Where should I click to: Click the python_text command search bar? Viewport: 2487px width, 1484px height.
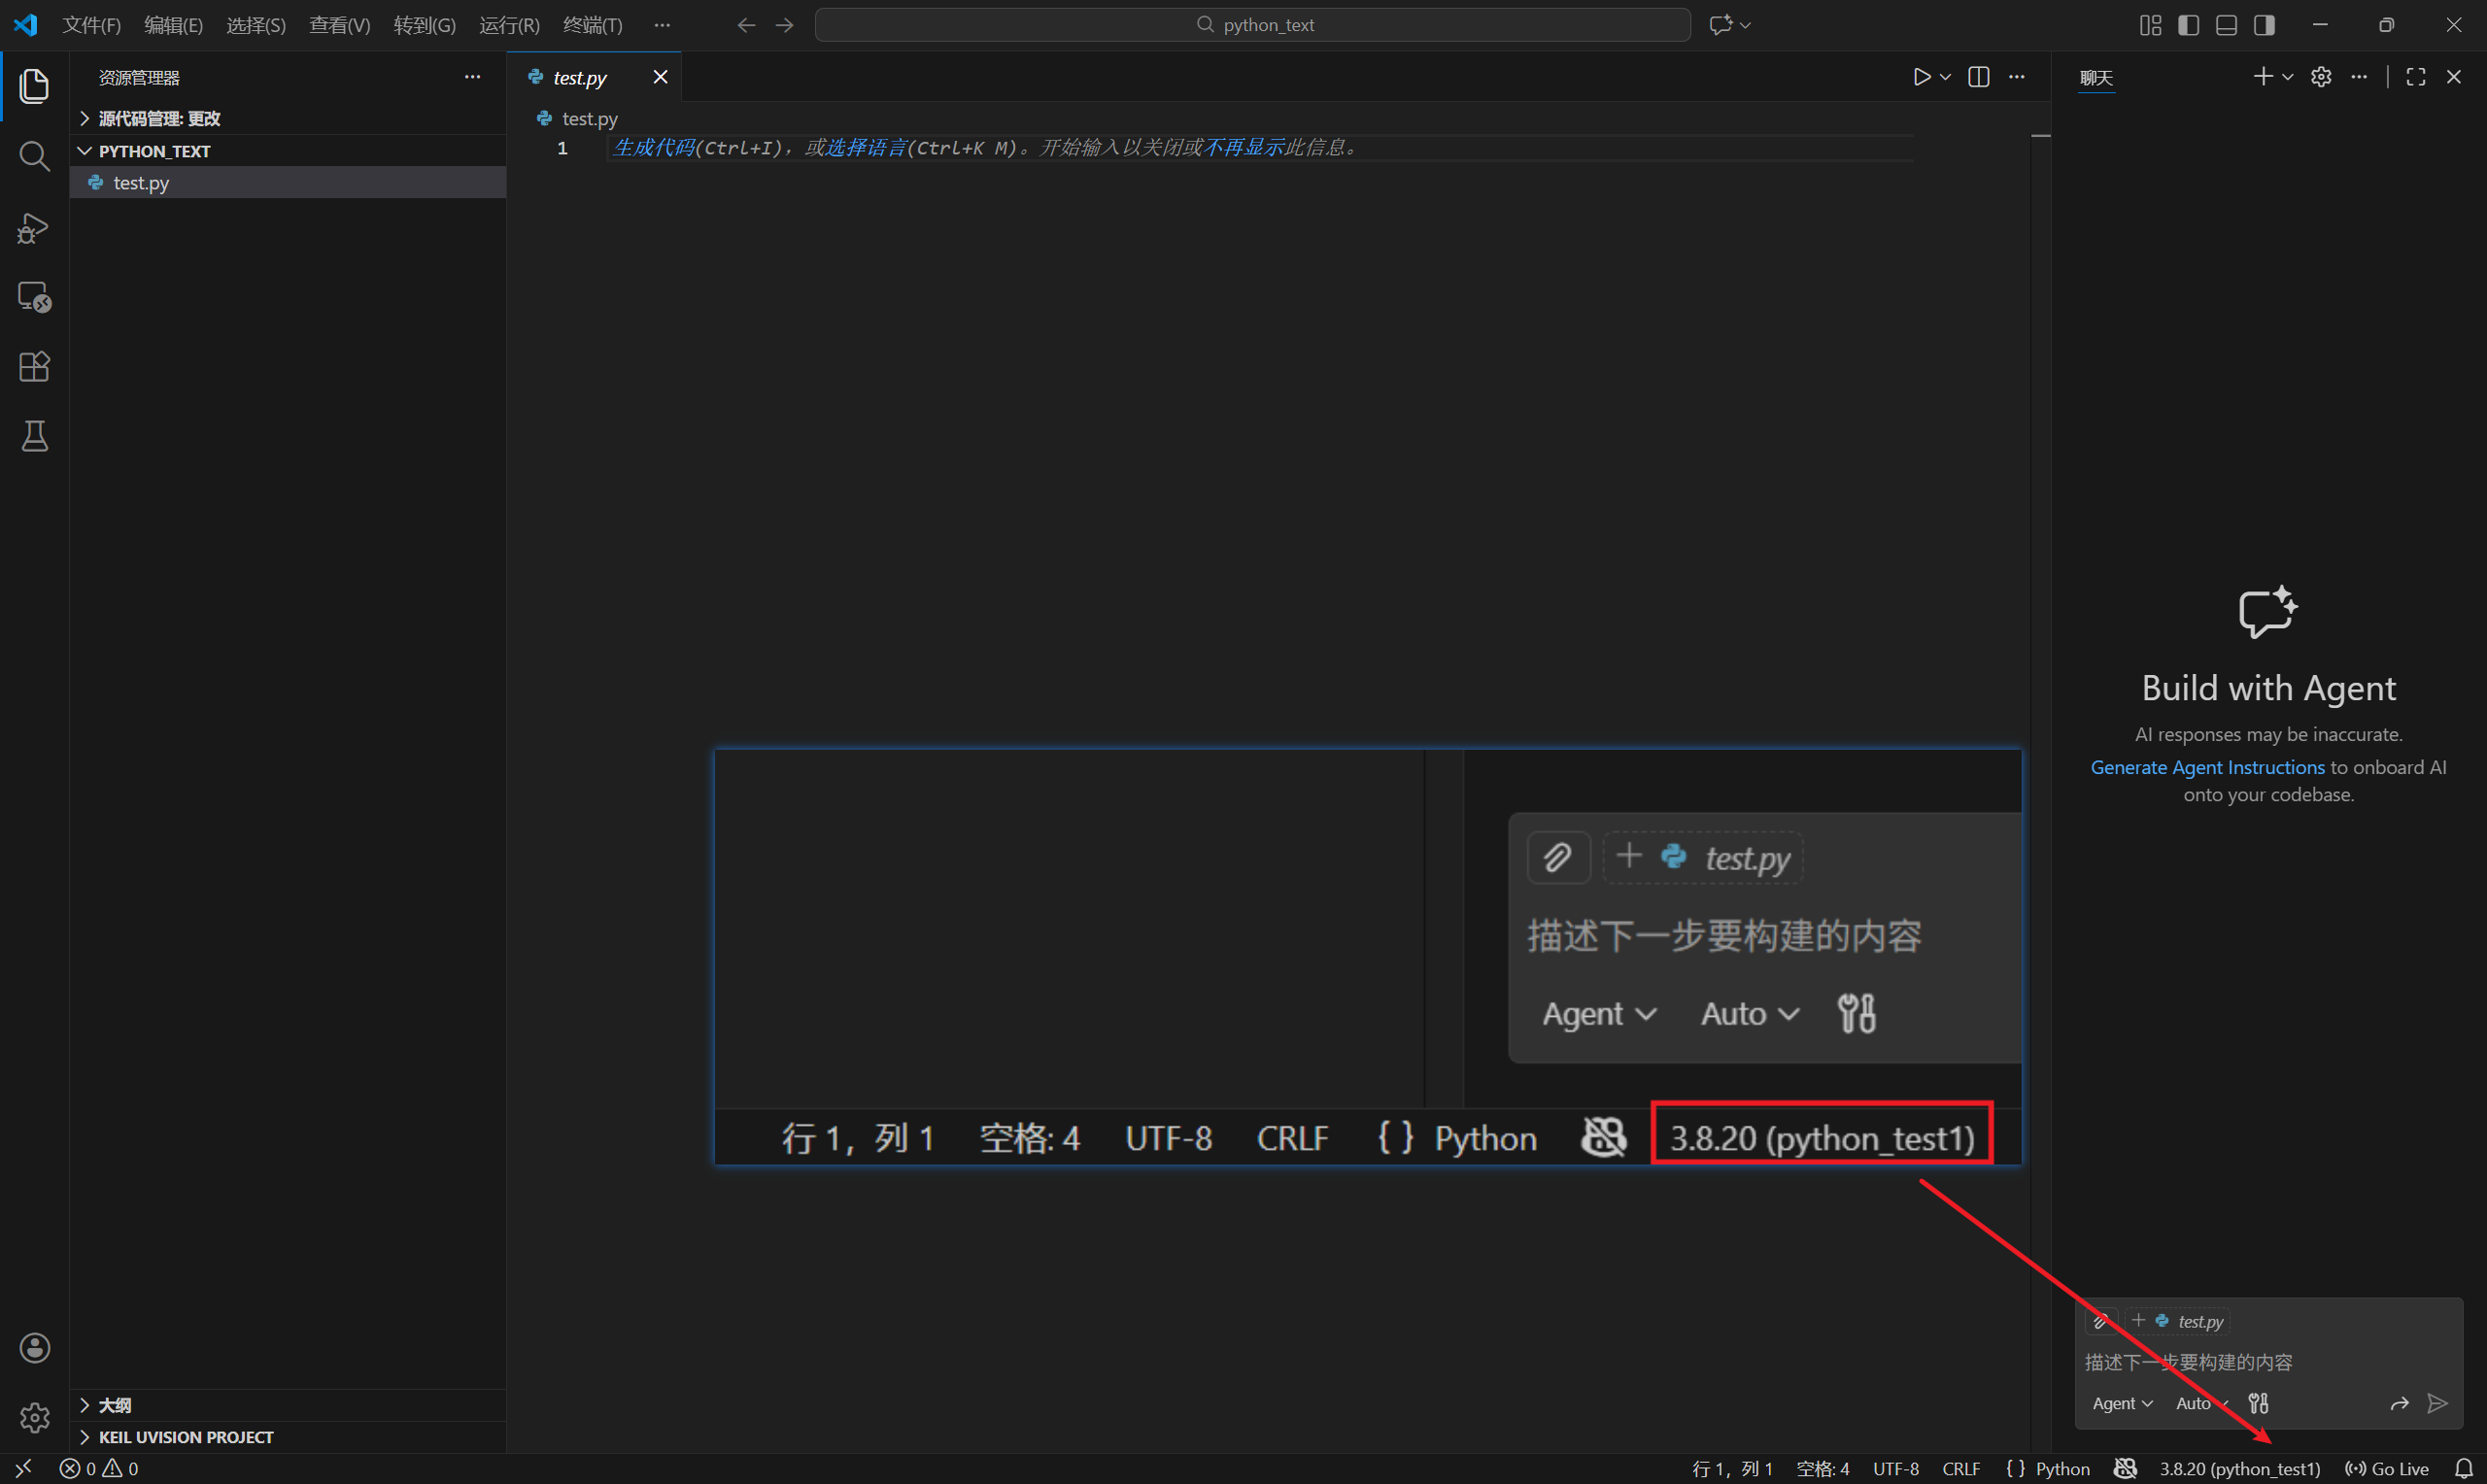tap(1253, 24)
